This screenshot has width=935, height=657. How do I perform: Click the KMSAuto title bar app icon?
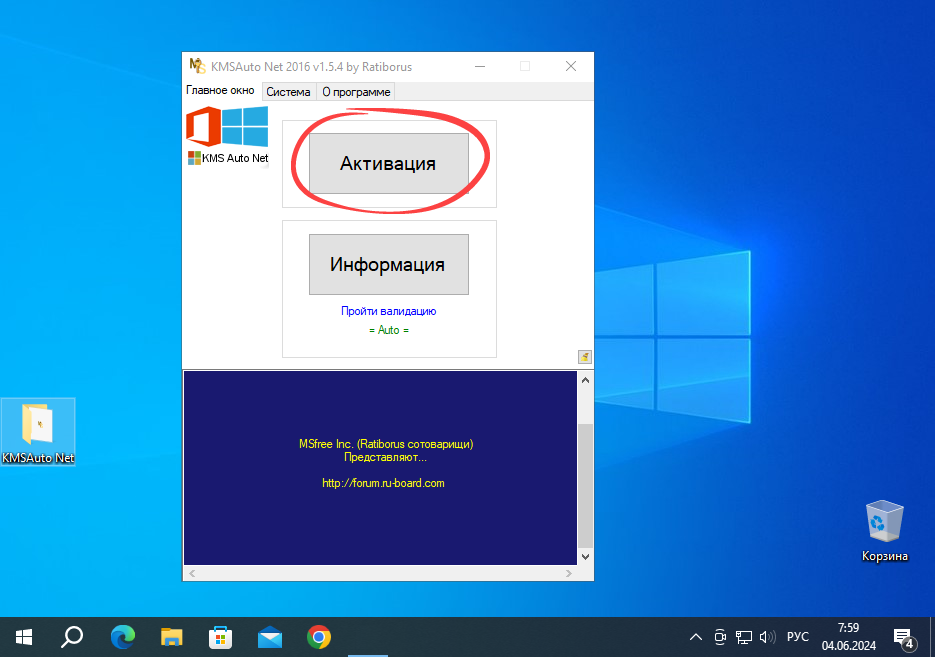(x=197, y=66)
